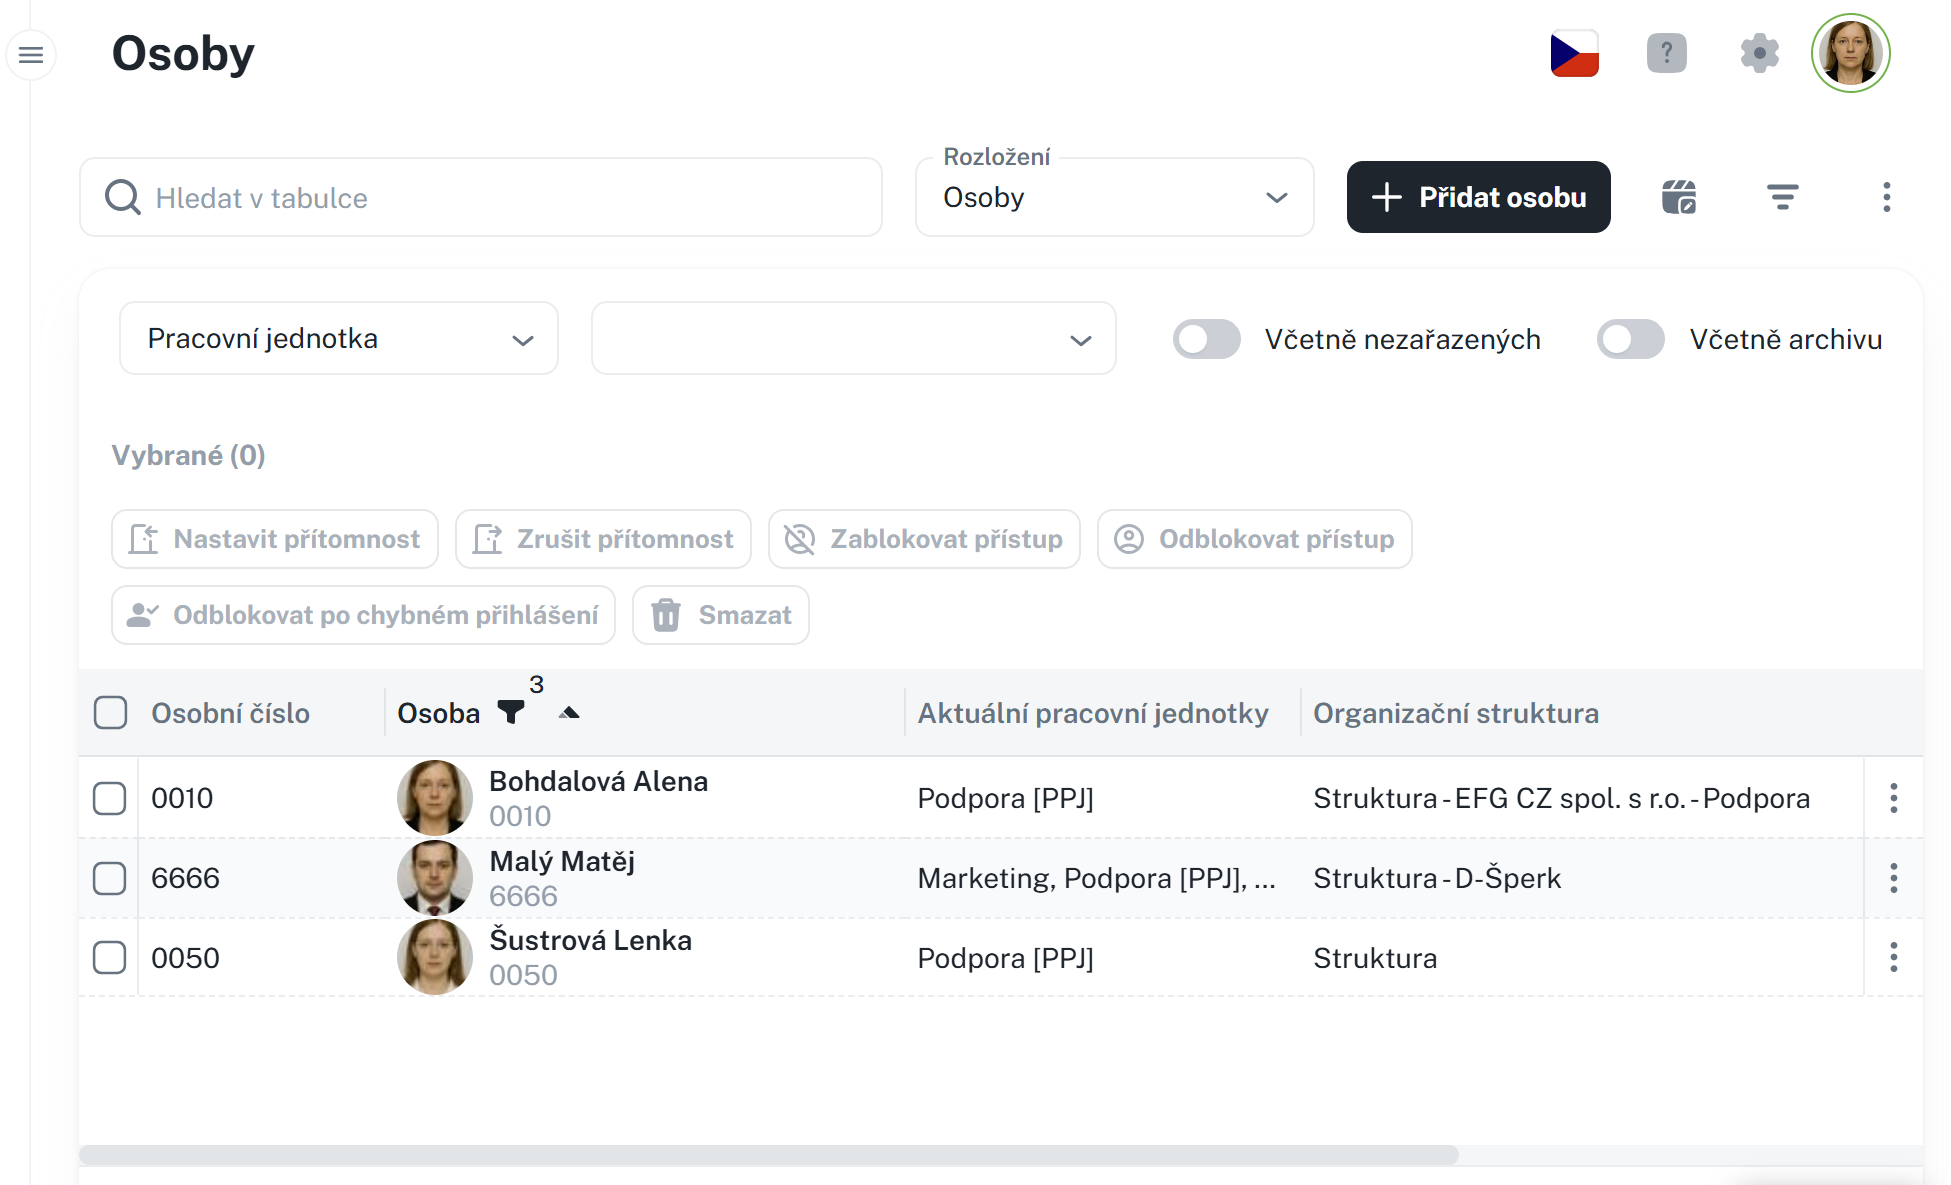Click the calendar edit icon
Image resolution: width=1951 pixels, height=1185 pixels.
tap(1679, 197)
